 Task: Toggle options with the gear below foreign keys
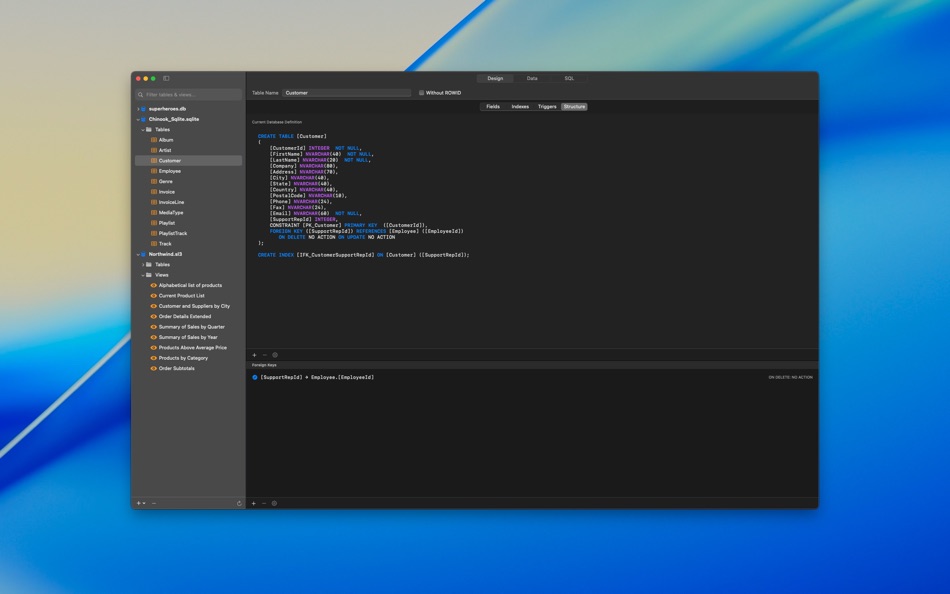pyautogui.click(x=275, y=503)
